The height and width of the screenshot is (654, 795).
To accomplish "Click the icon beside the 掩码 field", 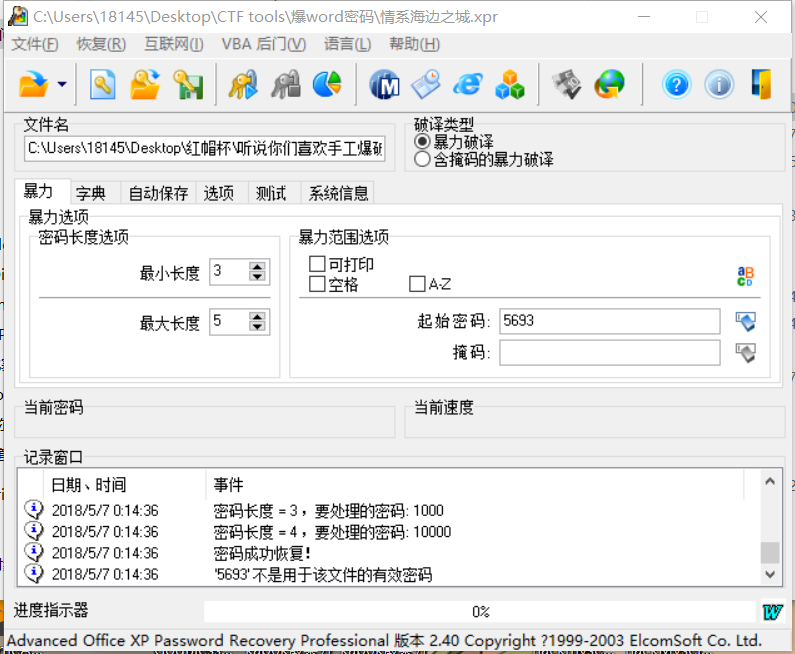I will [x=745, y=353].
